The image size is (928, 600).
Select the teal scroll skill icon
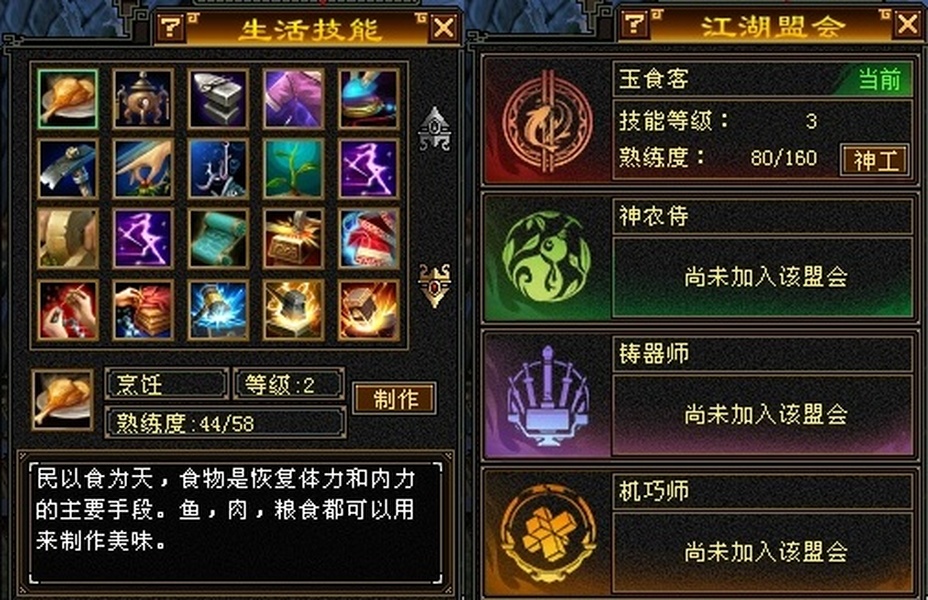pos(218,238)
